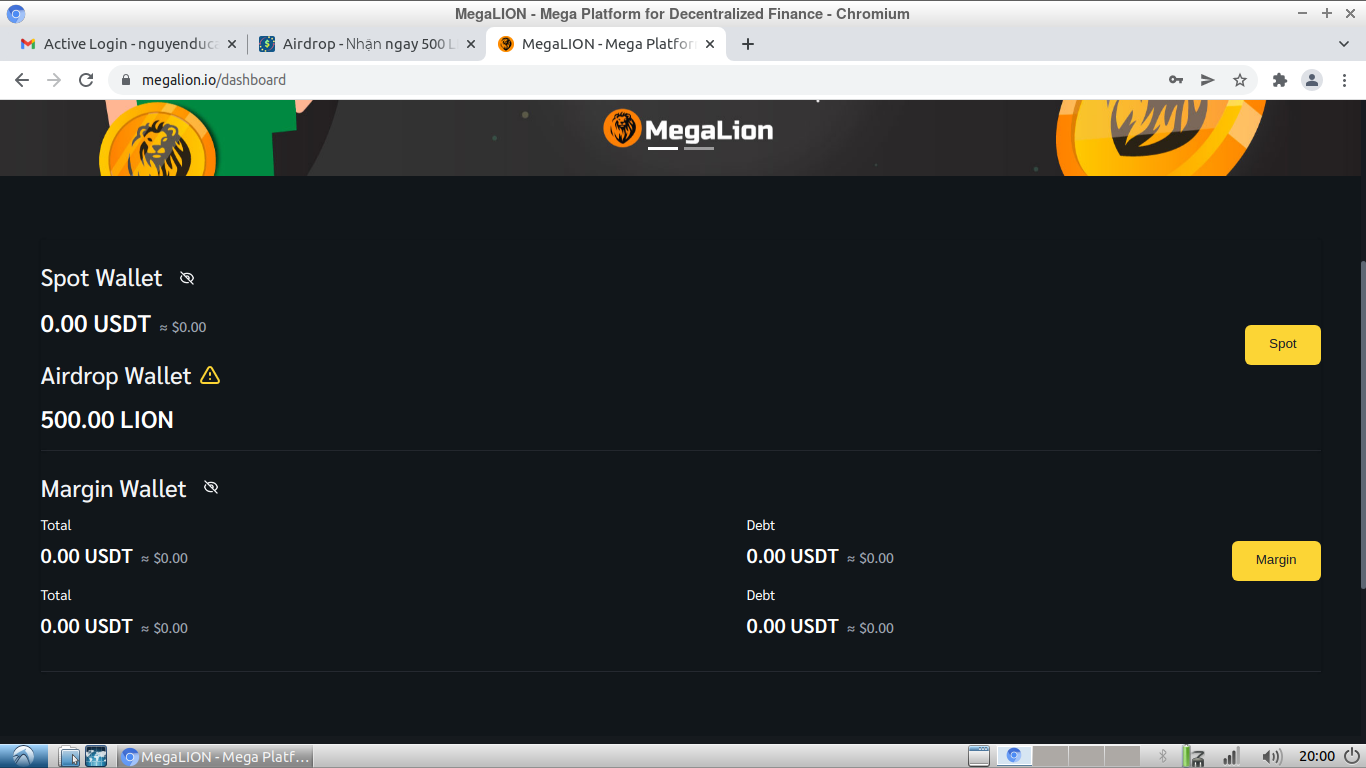This screenshot has width=1366, height=768.
Task: Open the Chromium window menu icon in title bar
Action: pos(15,14)
